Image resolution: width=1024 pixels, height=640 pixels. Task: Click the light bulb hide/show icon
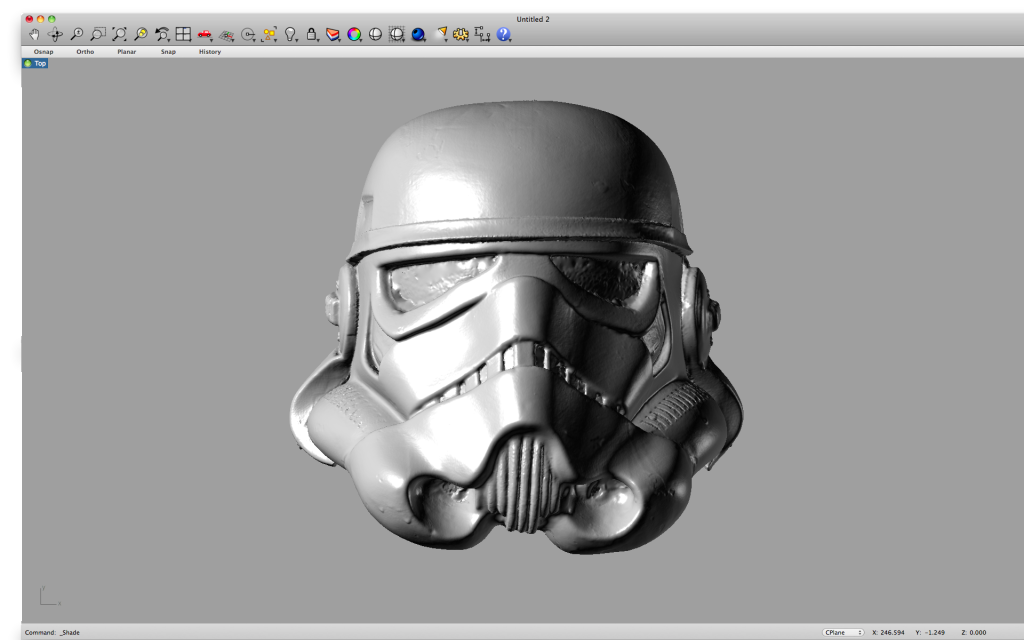click(291, 34)
